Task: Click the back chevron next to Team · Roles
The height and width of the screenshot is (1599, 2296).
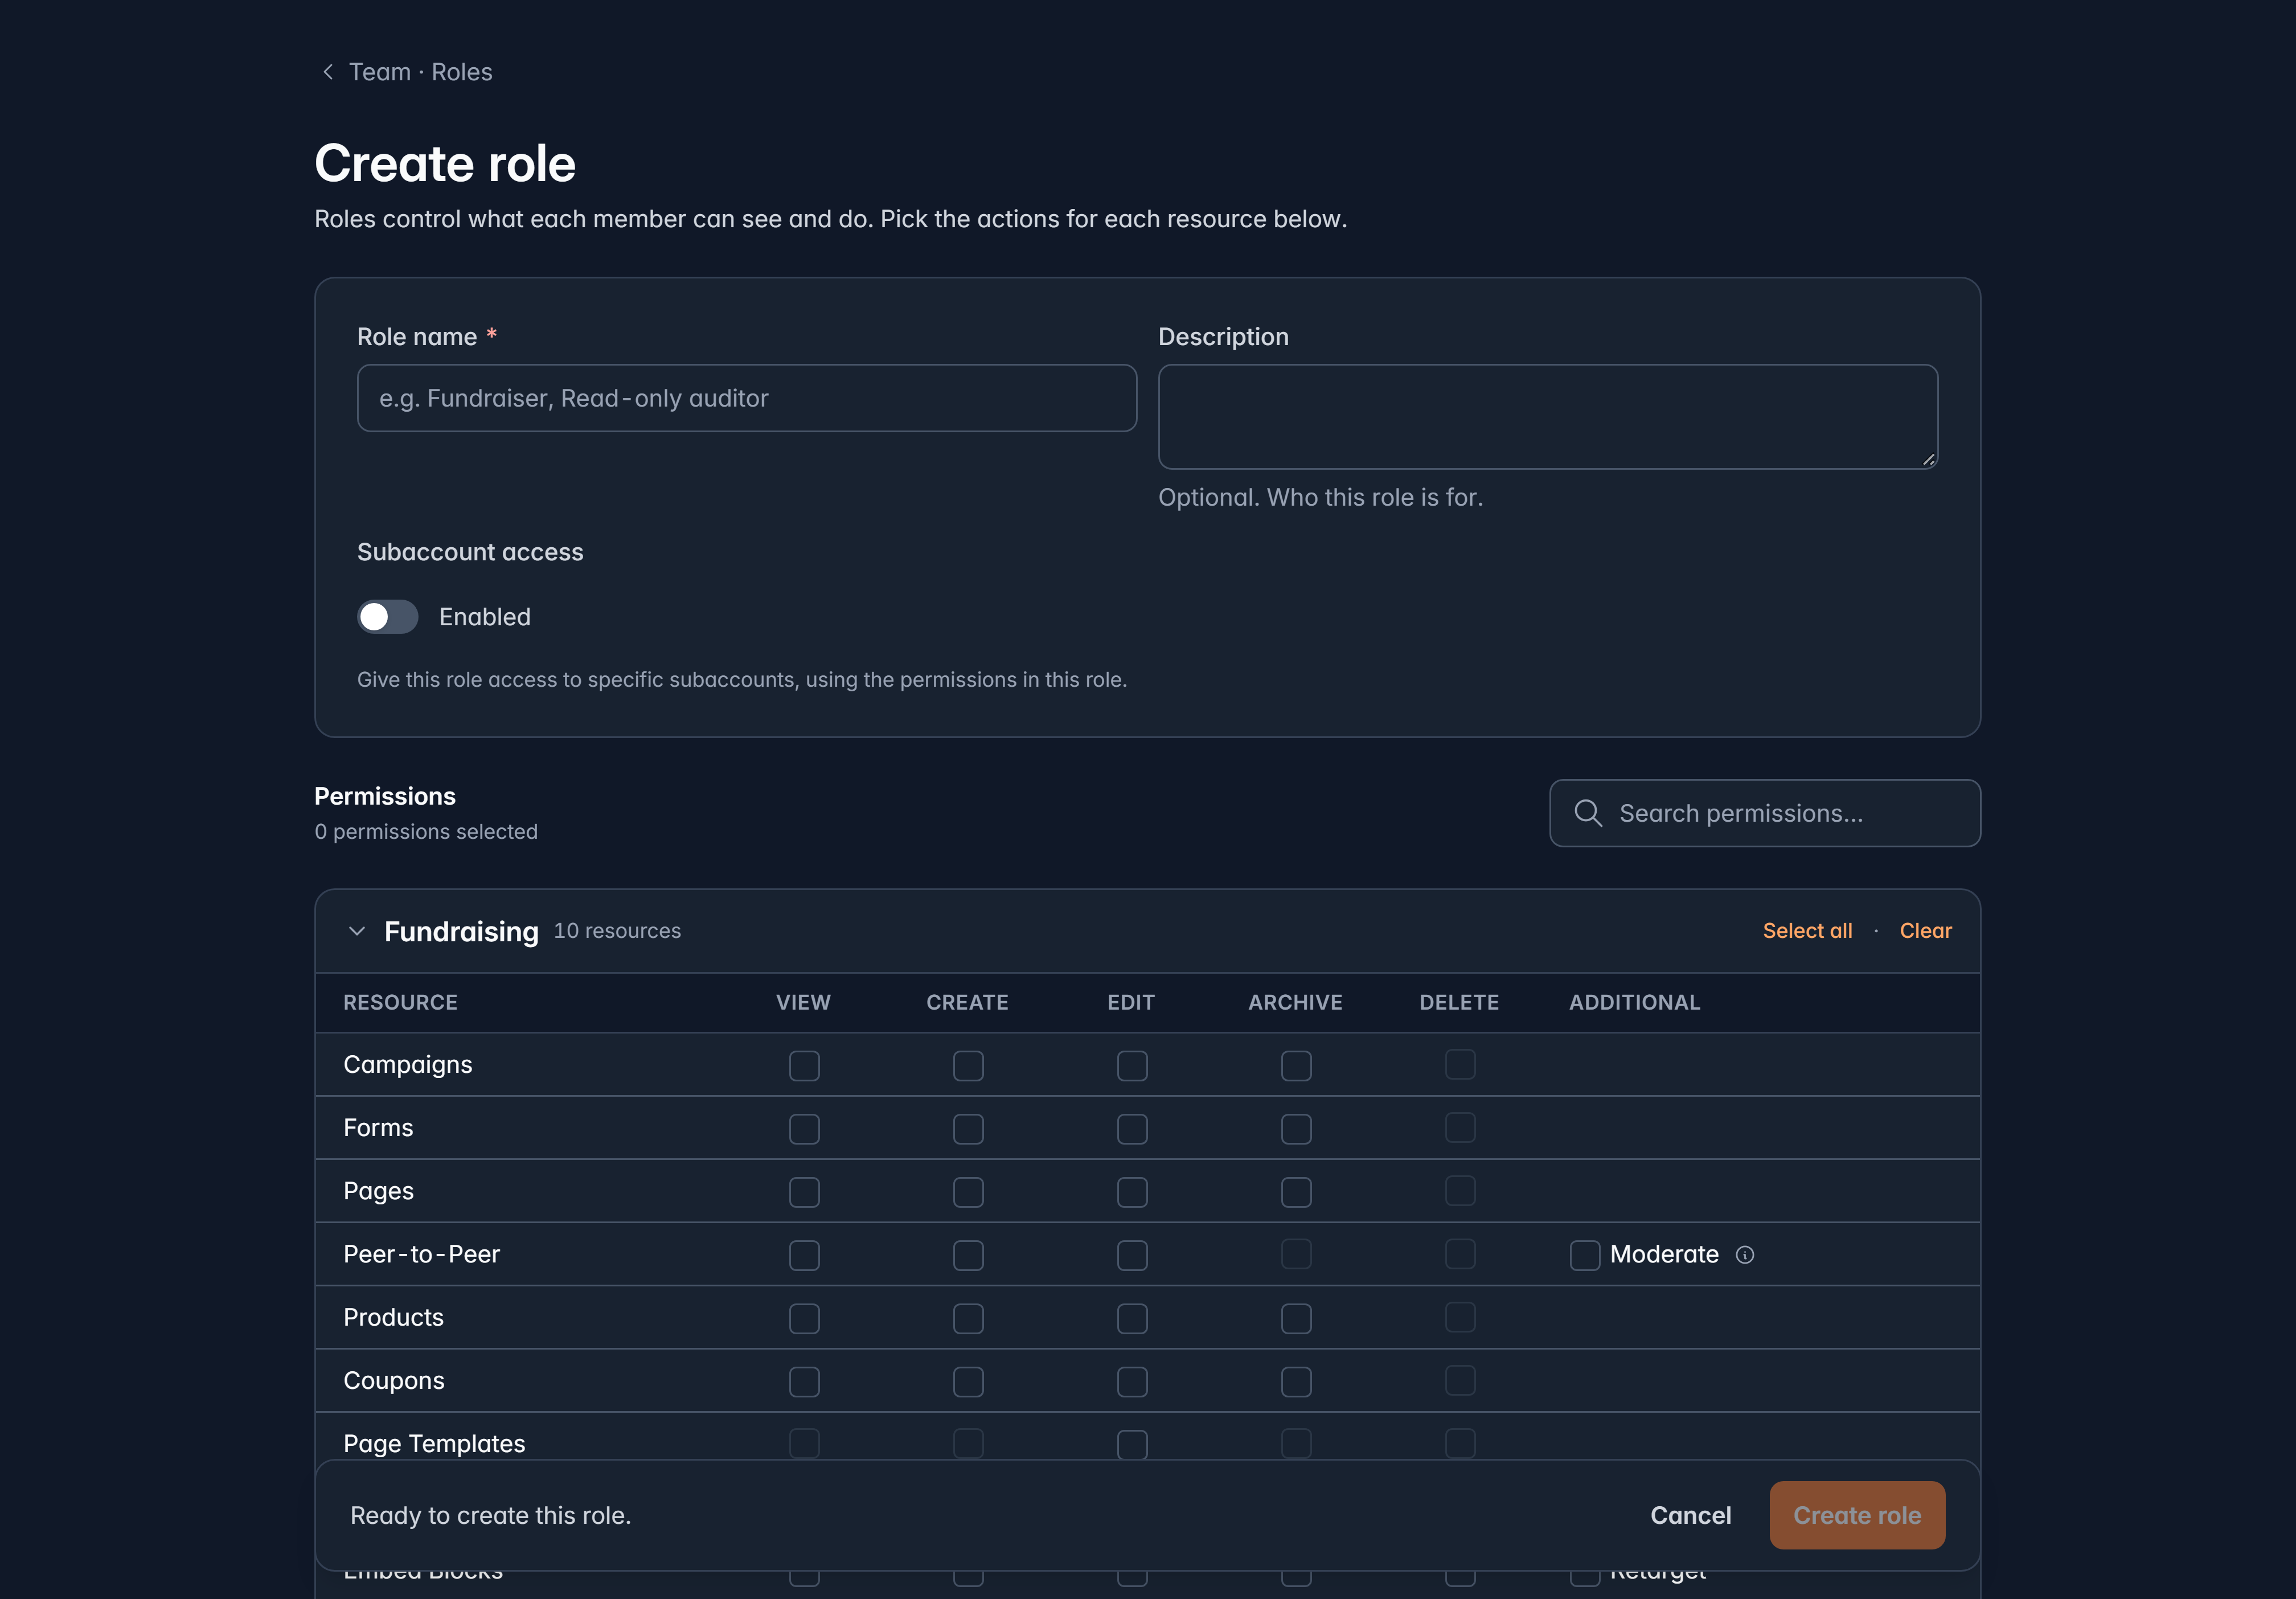Action: [x=328, y=72]
